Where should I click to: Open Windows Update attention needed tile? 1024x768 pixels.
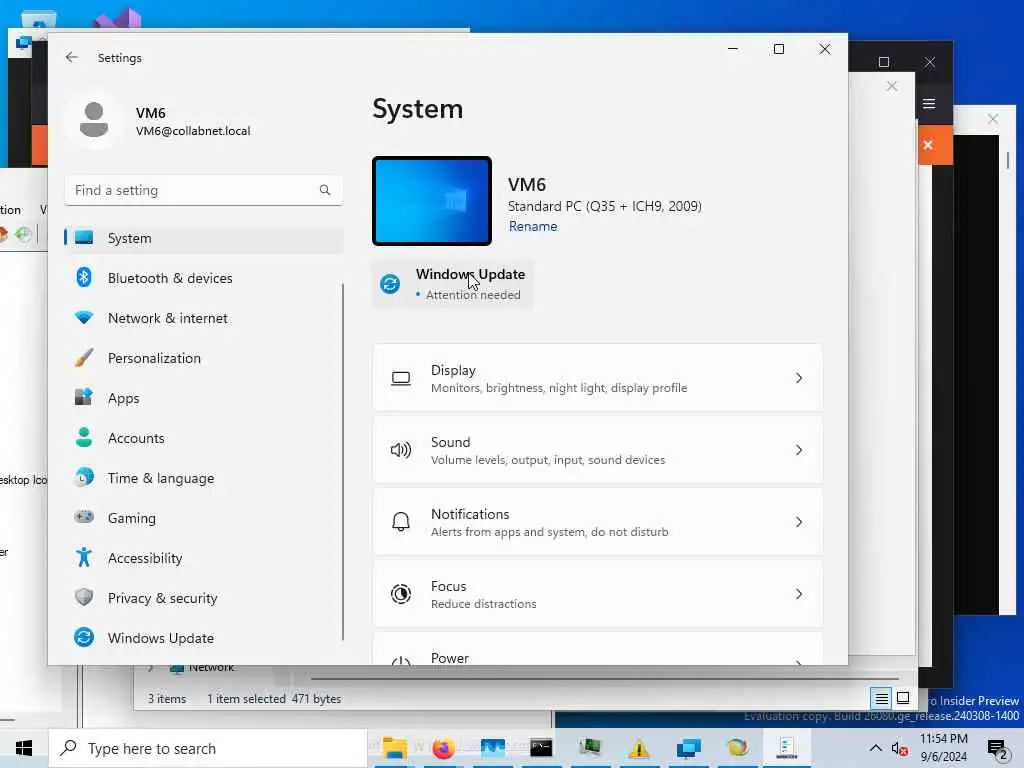tap(453, 284)
